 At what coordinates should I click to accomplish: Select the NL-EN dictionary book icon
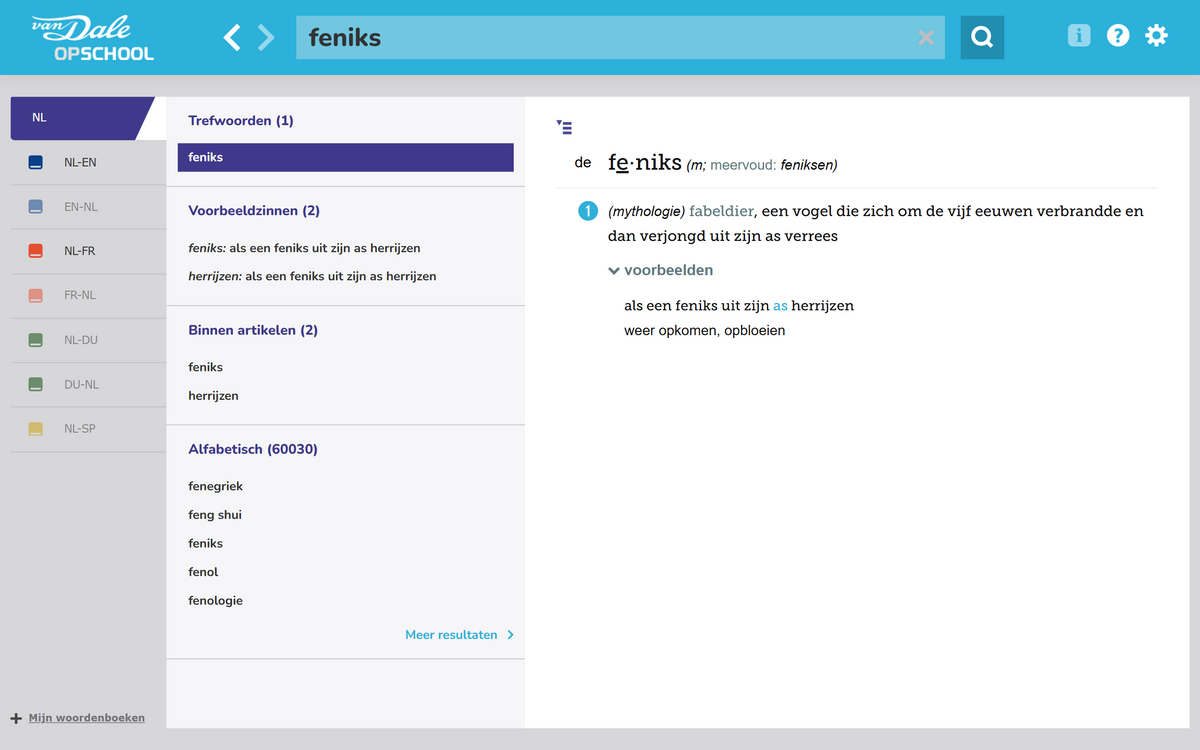(36, 162)
